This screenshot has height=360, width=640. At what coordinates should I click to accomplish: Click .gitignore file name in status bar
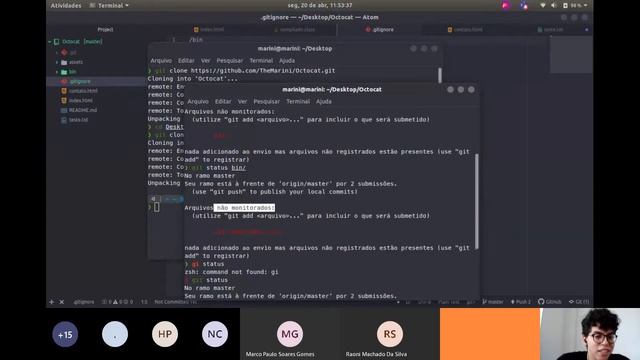84,302
